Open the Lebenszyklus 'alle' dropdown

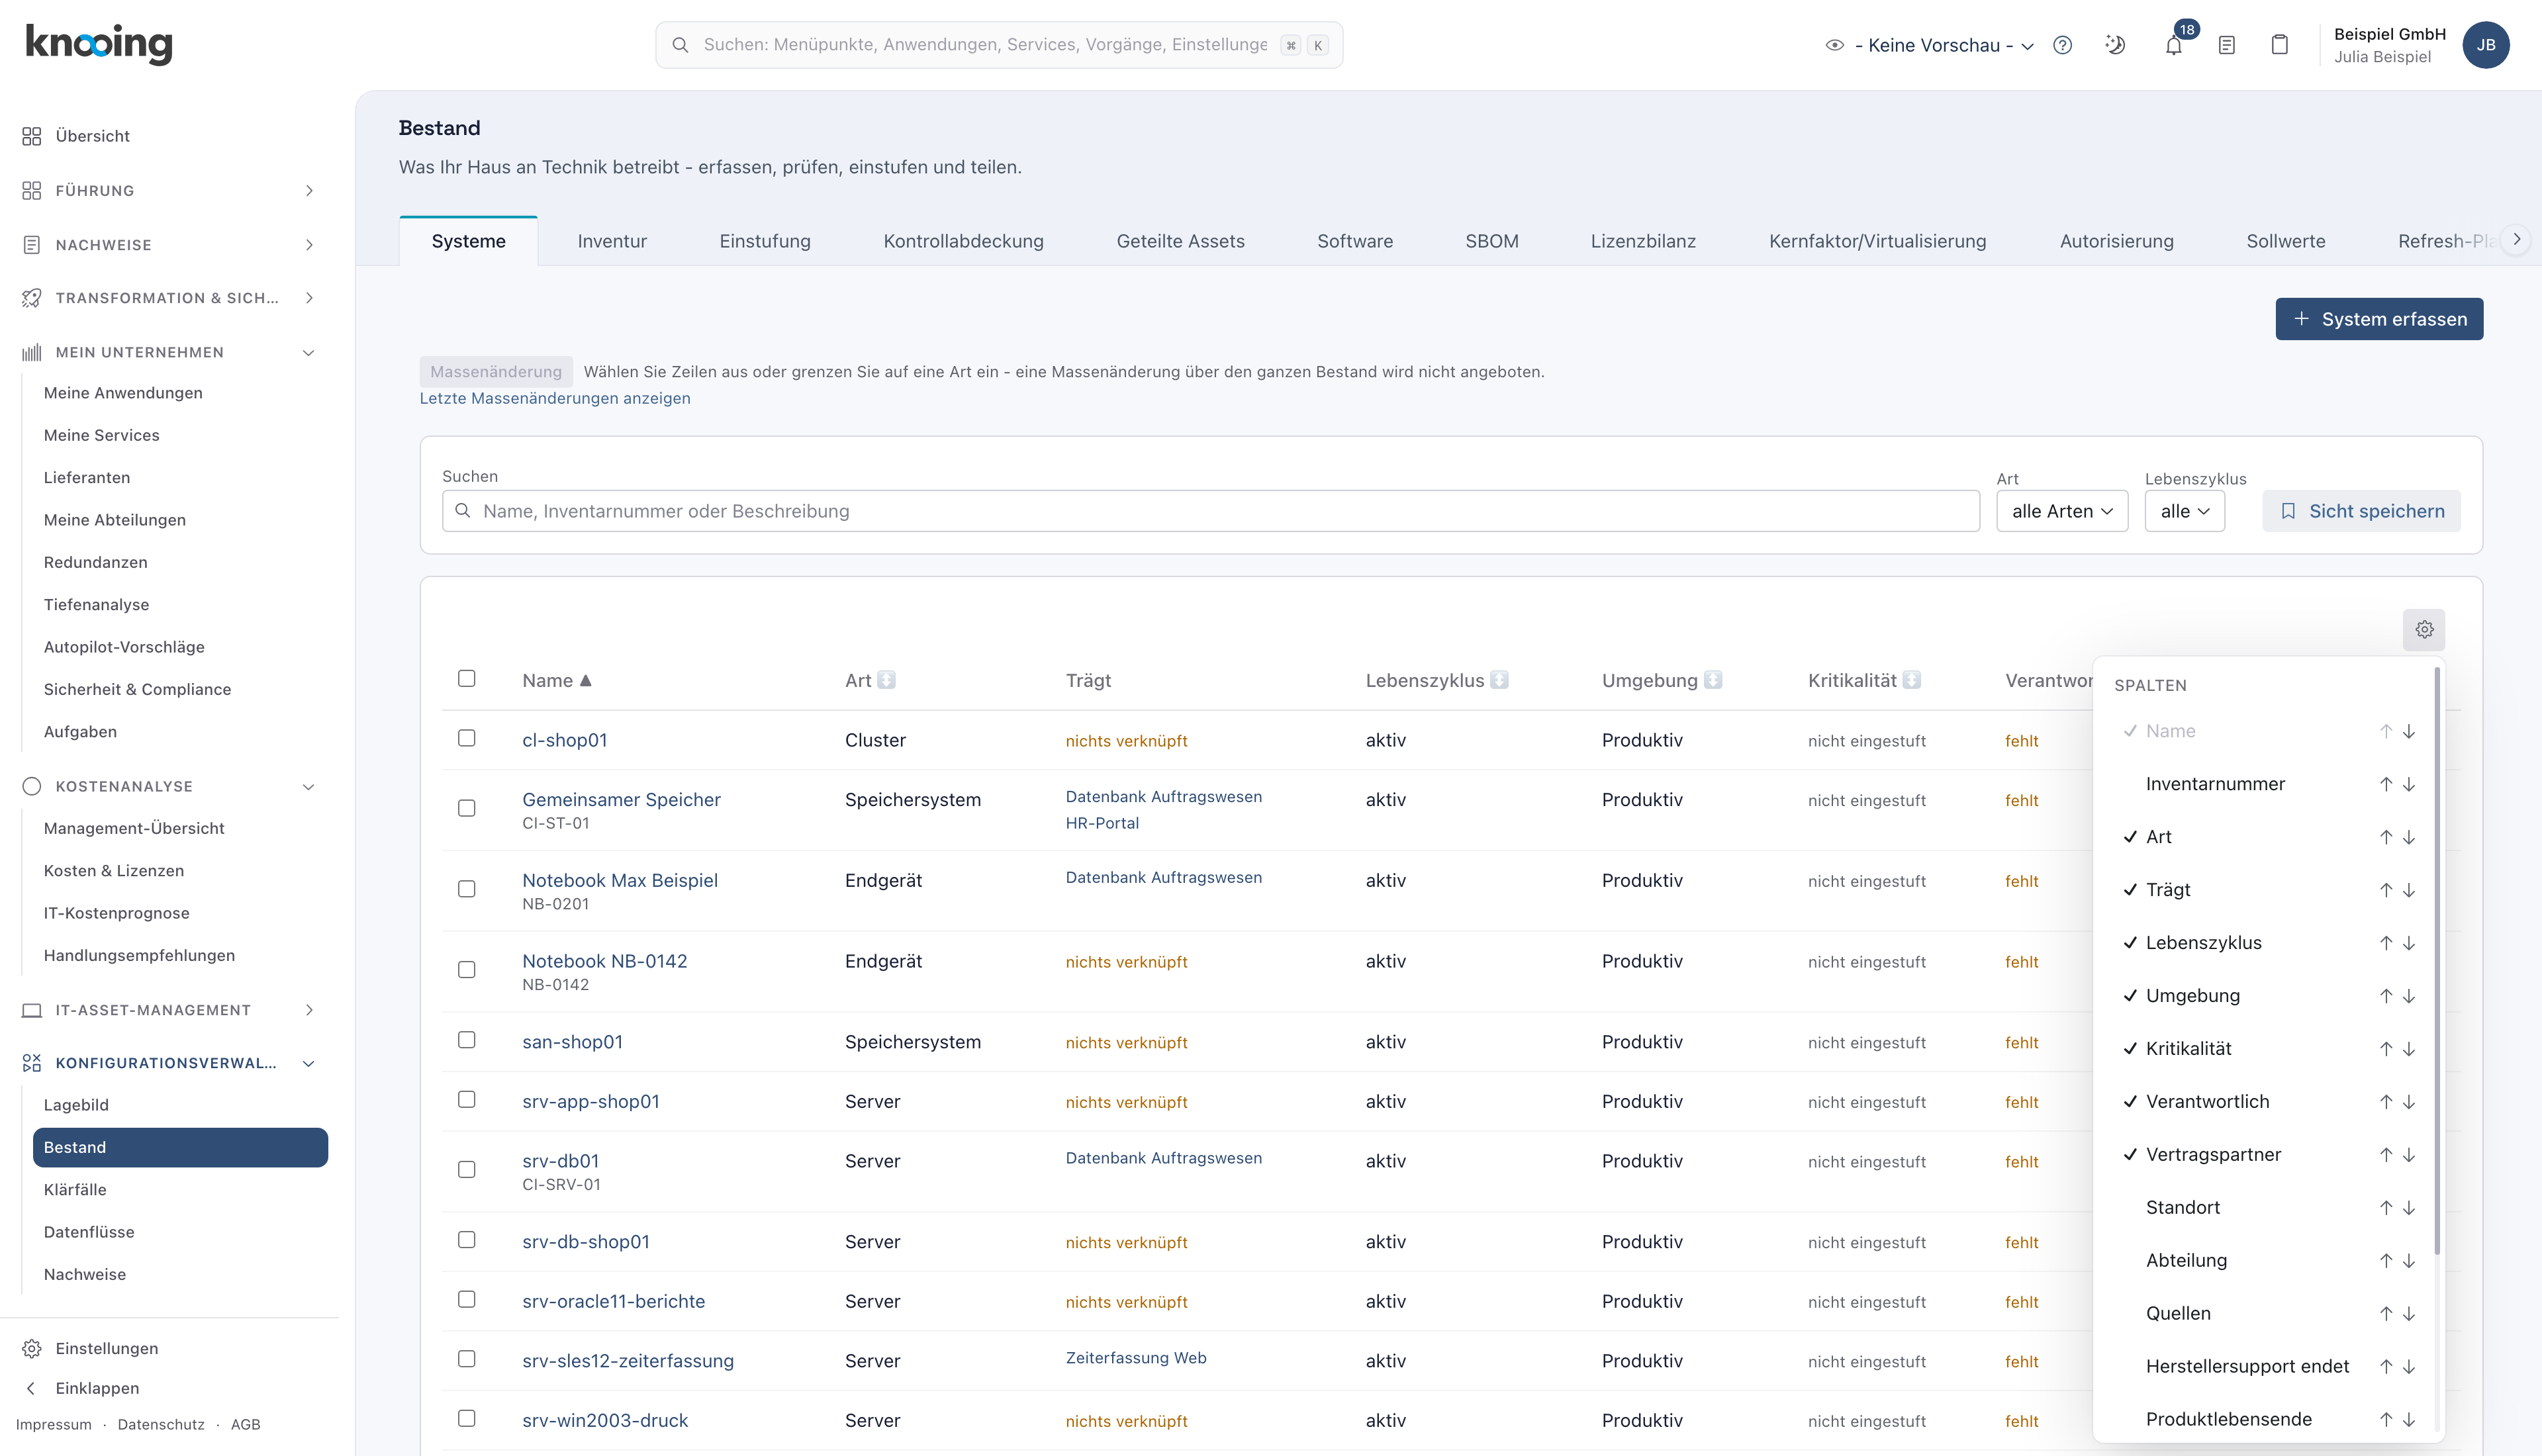(x=2185, y=511)
